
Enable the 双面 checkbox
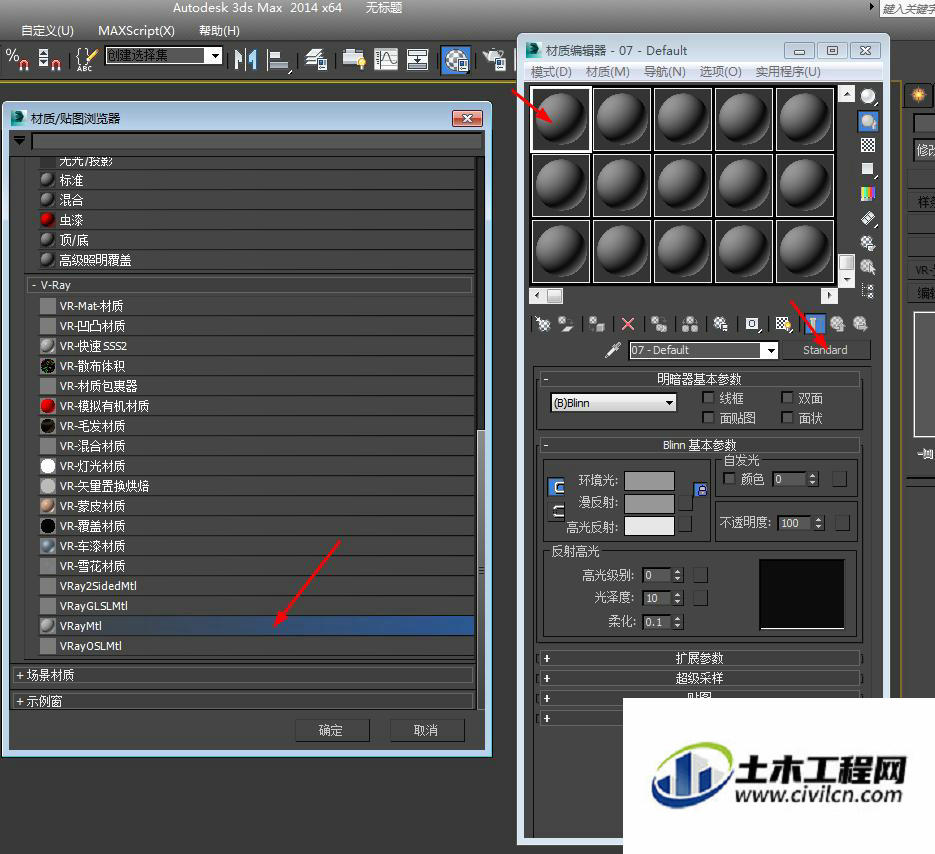pos(787,398)
